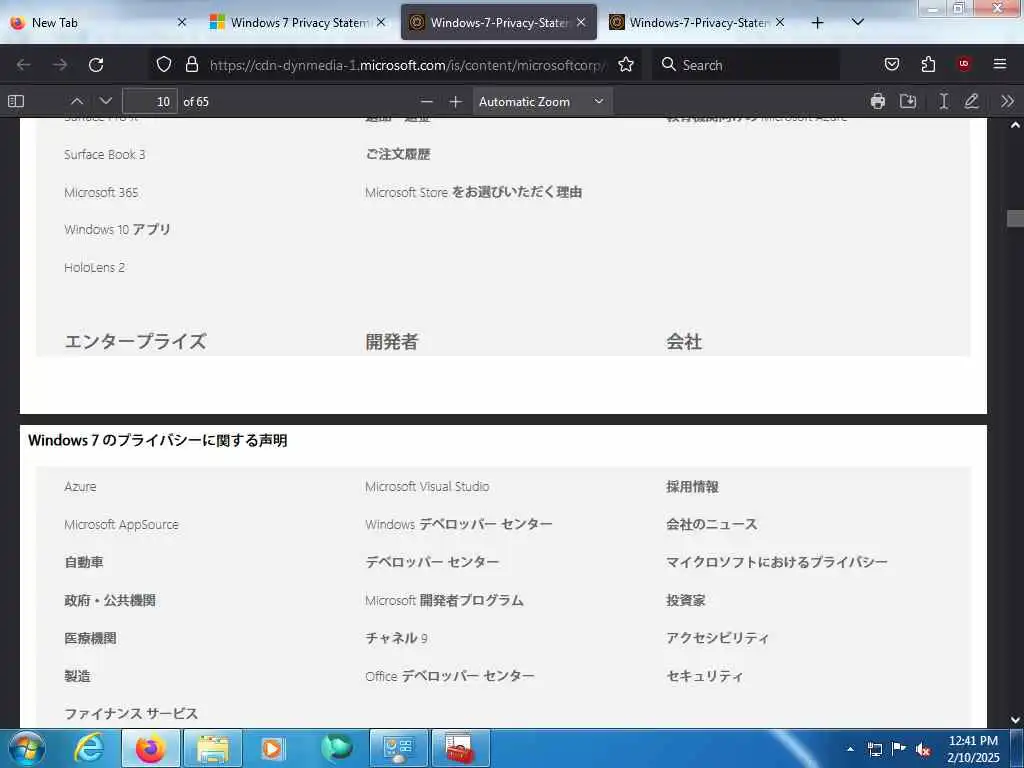
Task: Open the uBlock Origin extension icon
Action: 964,64
